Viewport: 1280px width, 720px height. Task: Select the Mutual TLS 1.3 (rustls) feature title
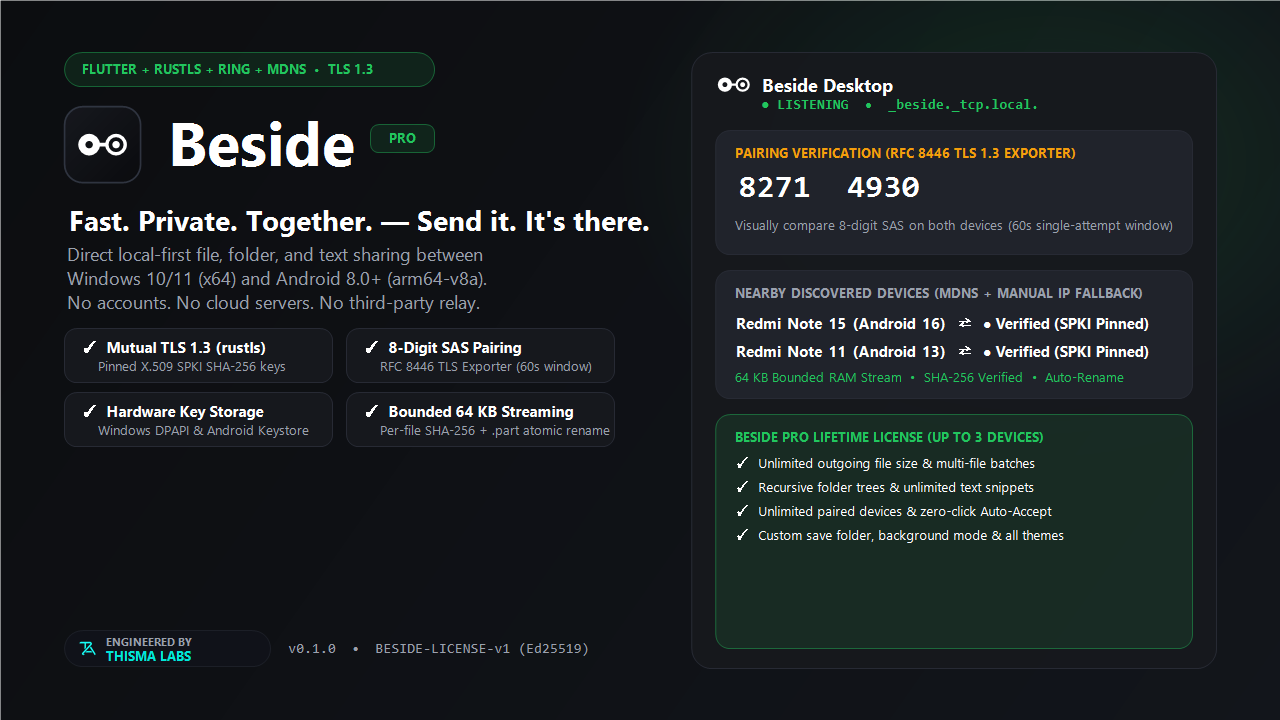[186, 348]
